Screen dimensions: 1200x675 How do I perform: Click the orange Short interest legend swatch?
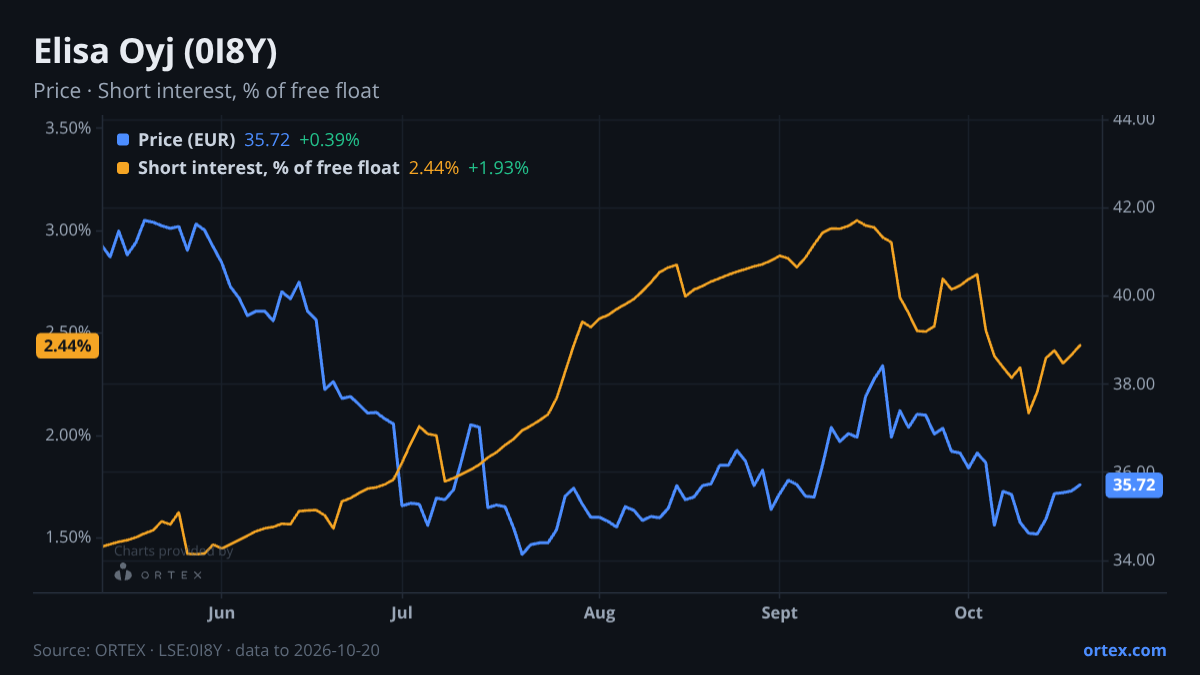(x=123, y=168)
